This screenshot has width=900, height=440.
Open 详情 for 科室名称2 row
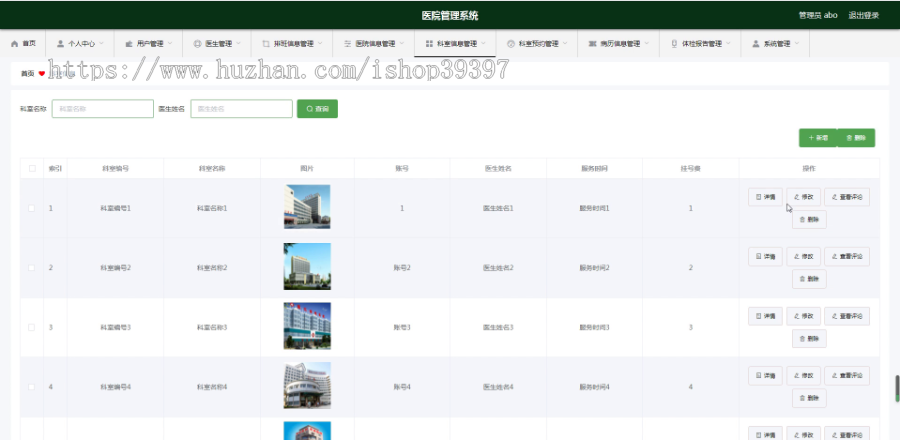click(x=765, y=256)
